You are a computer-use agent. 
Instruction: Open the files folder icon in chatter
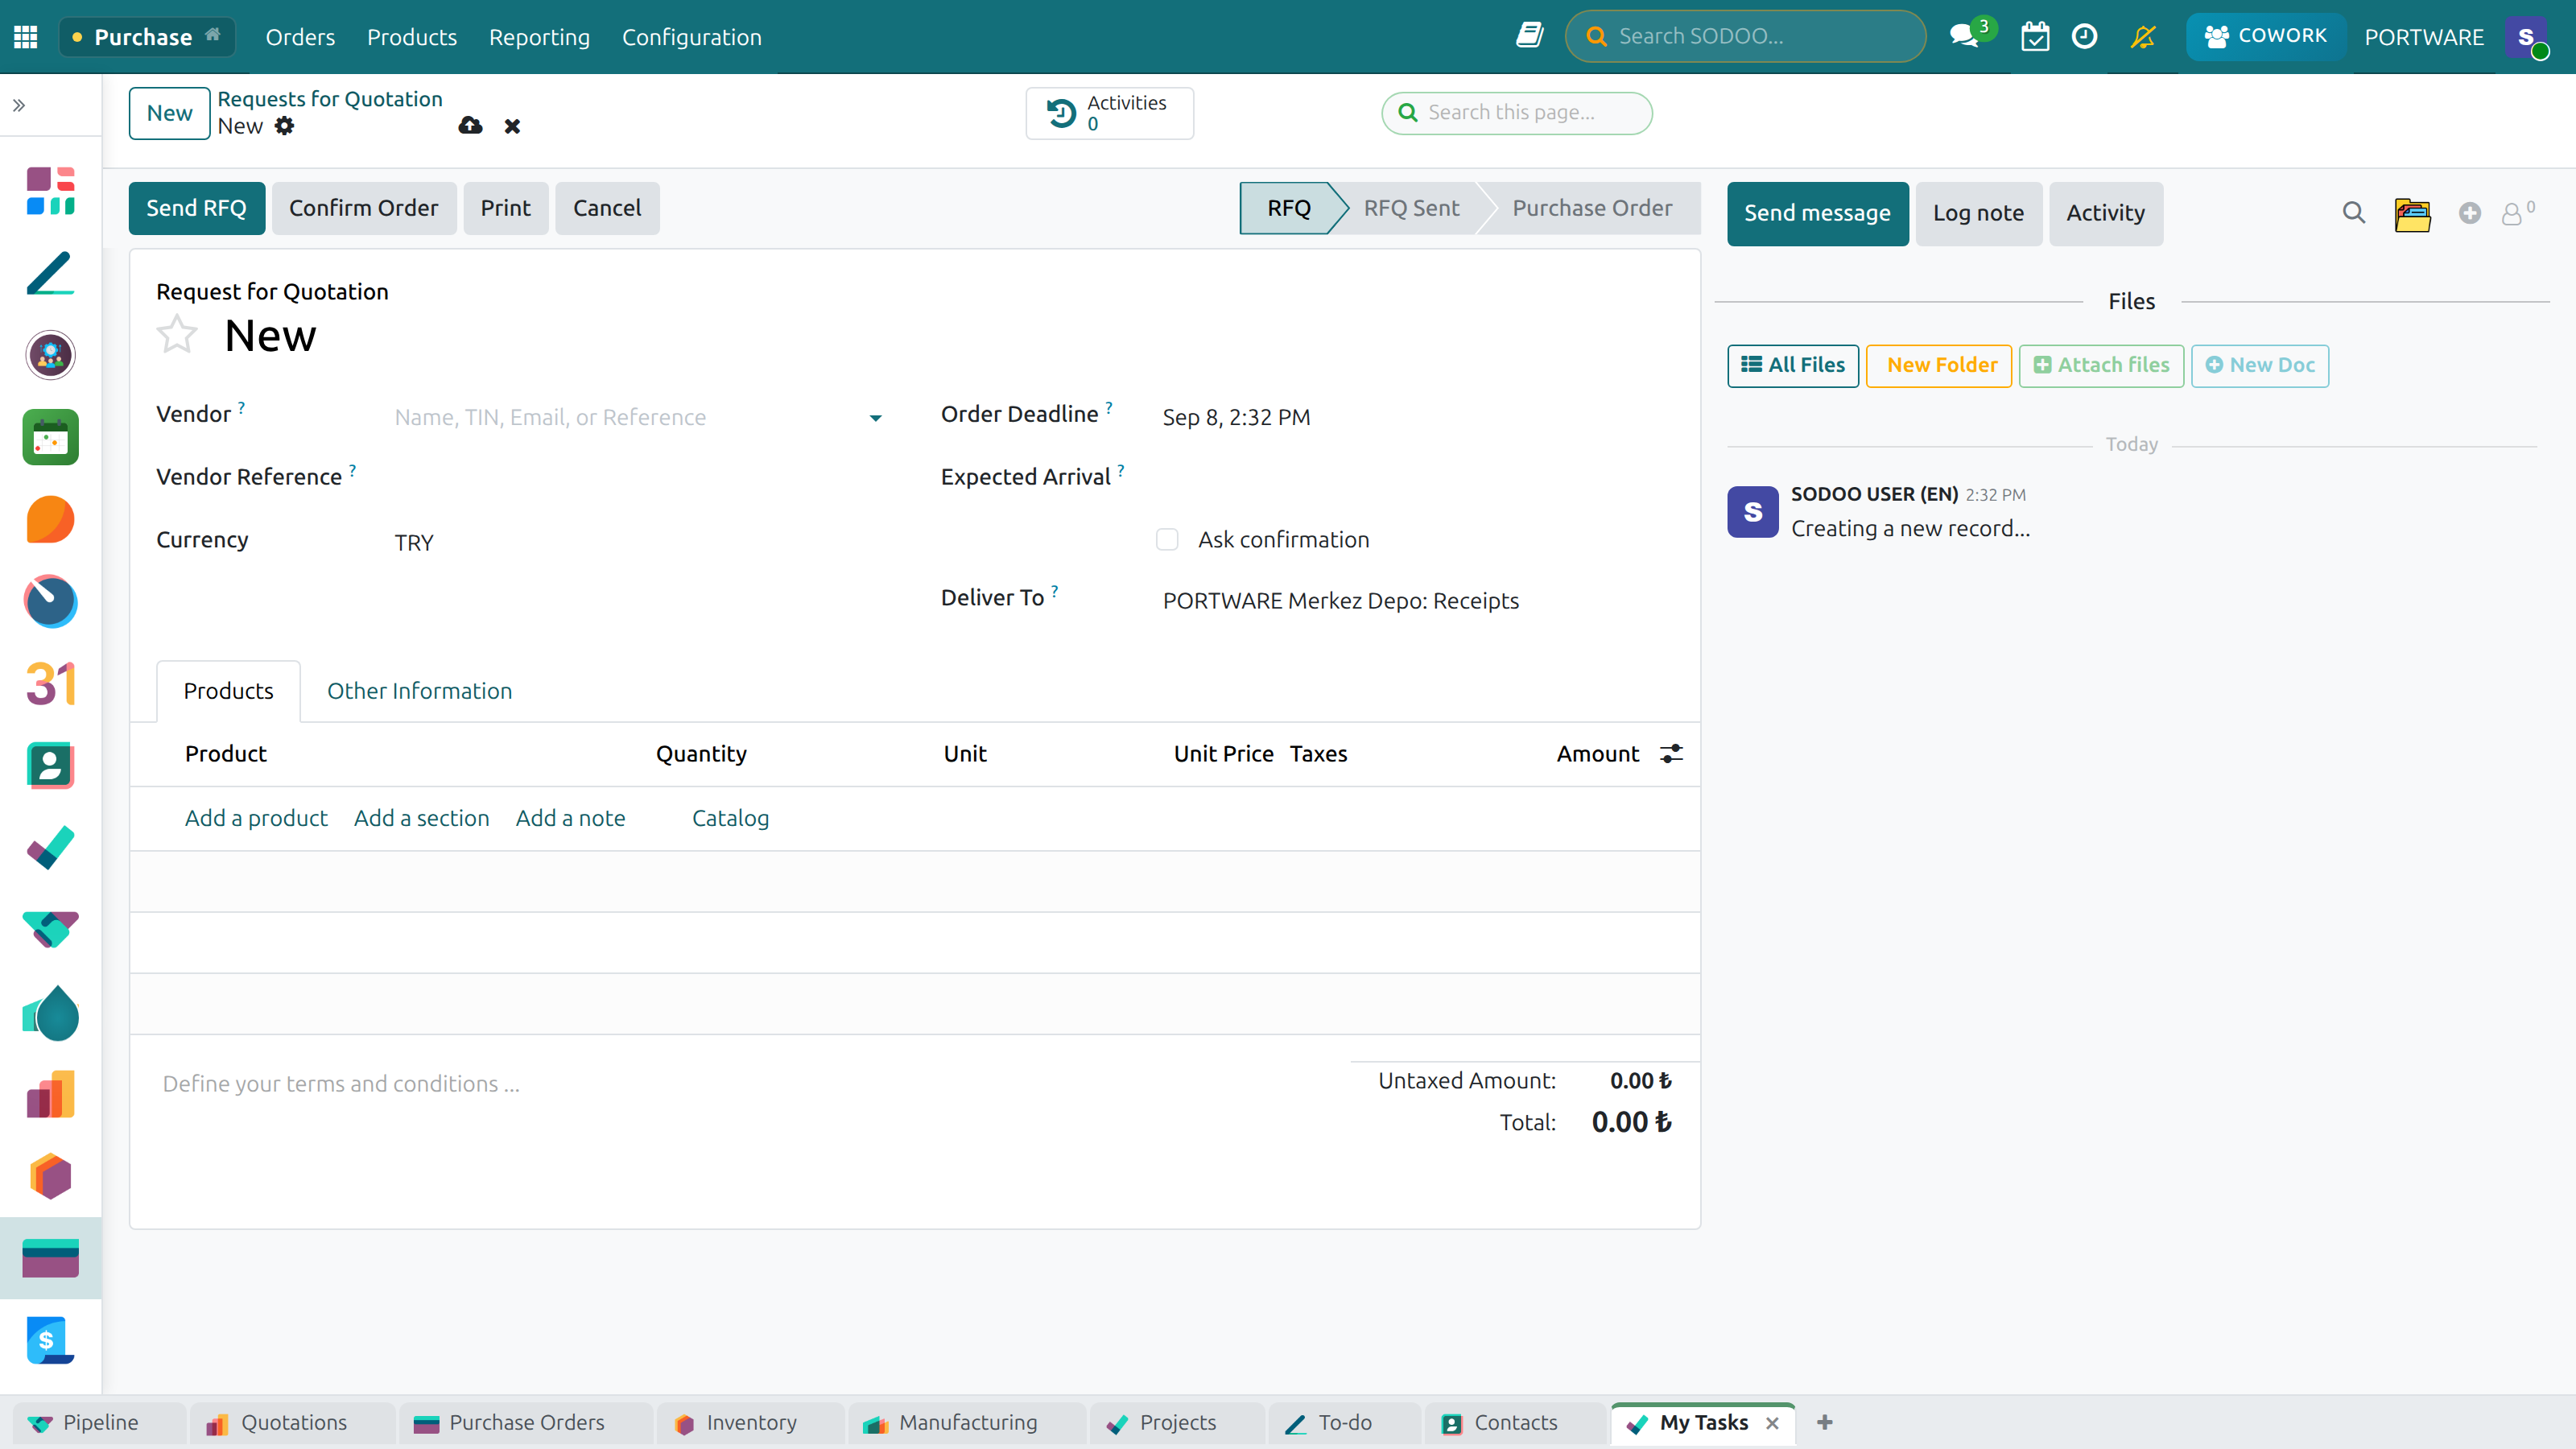[x=2412, y=214]
